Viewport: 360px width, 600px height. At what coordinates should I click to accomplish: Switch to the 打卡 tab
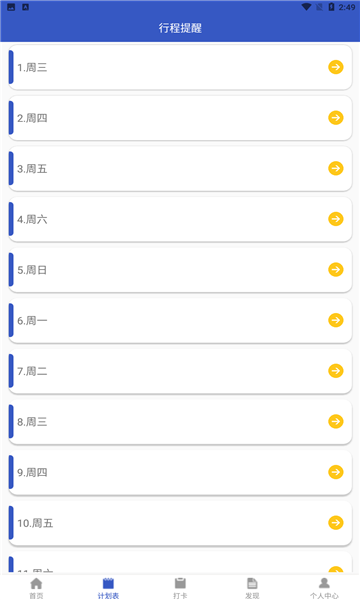pos(180,588)
